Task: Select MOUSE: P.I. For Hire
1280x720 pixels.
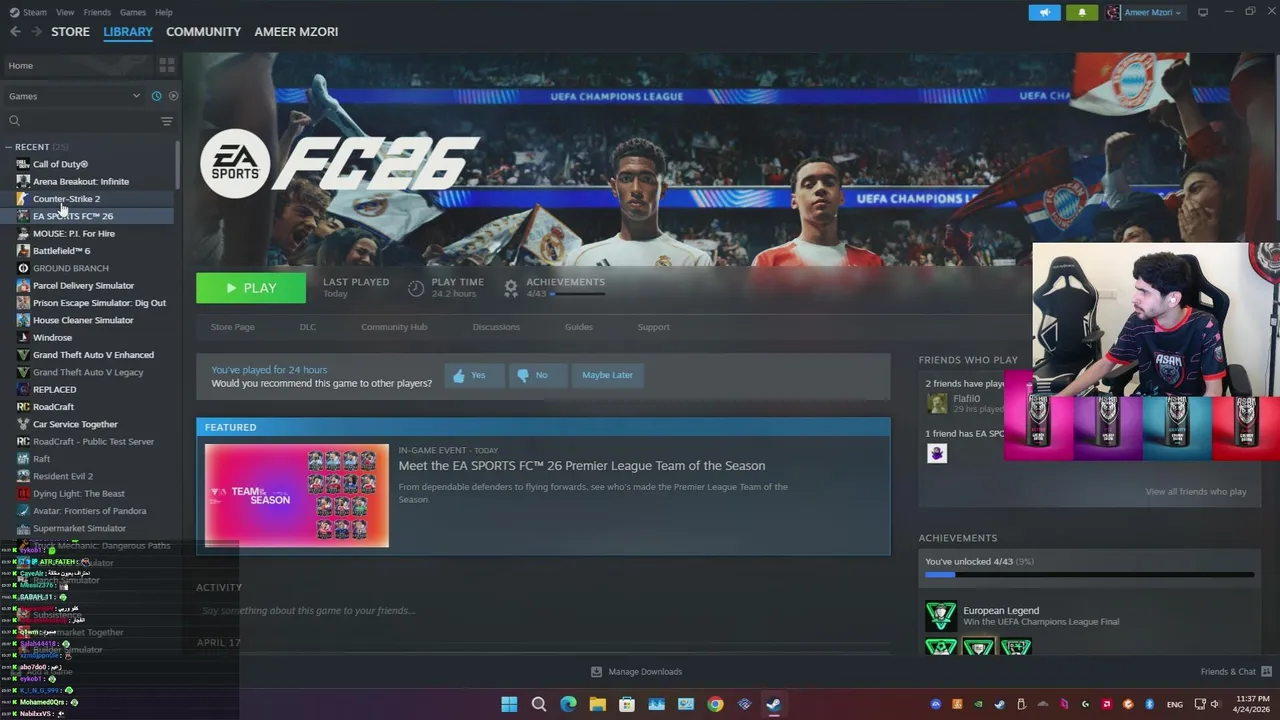Action: [x=74, y=233]
